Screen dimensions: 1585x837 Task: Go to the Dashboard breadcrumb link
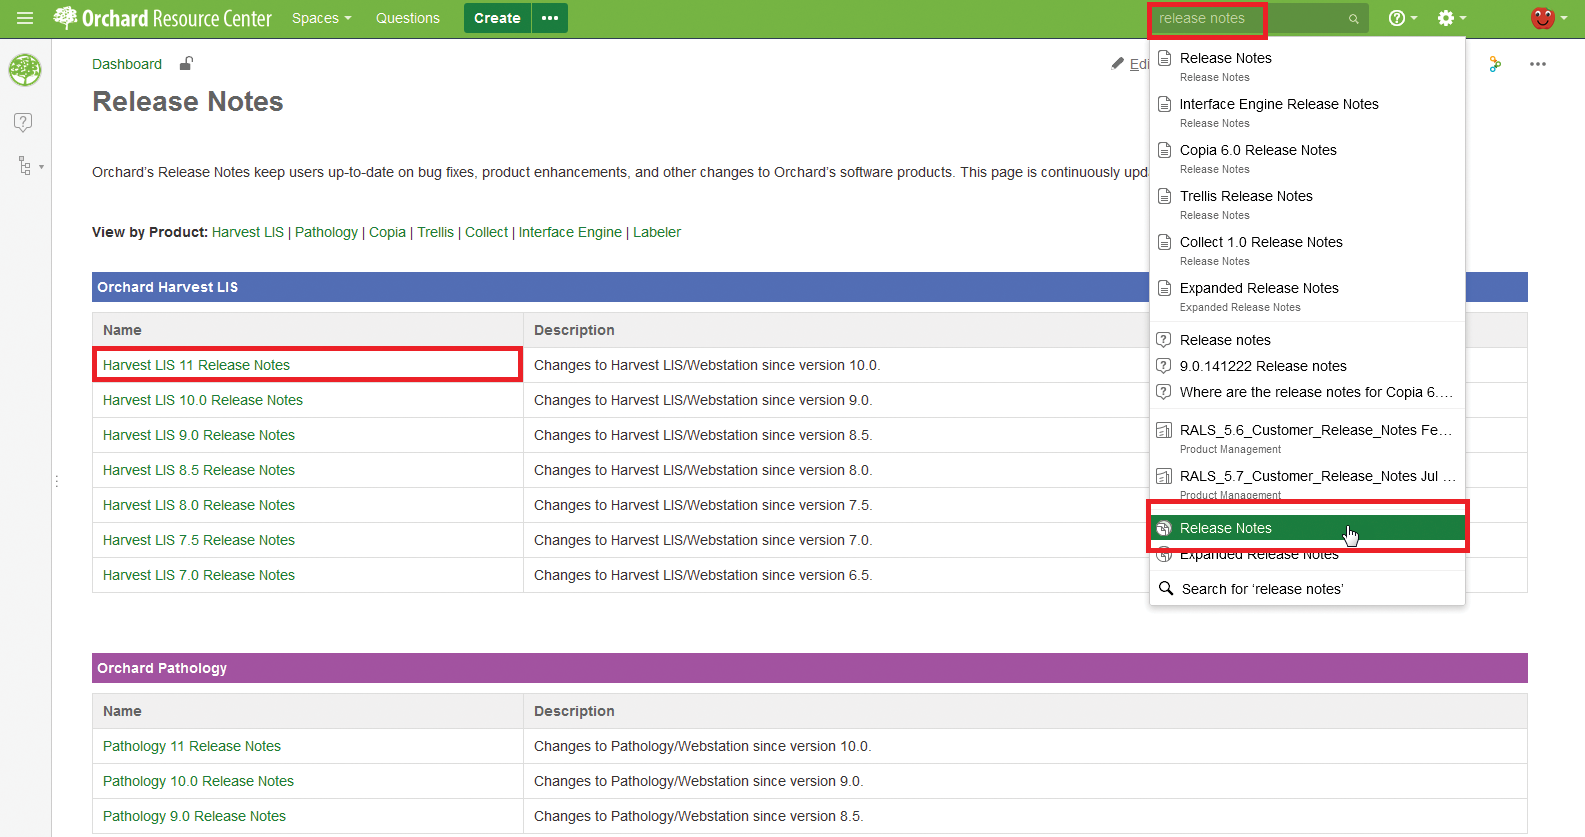coord(127,64)
